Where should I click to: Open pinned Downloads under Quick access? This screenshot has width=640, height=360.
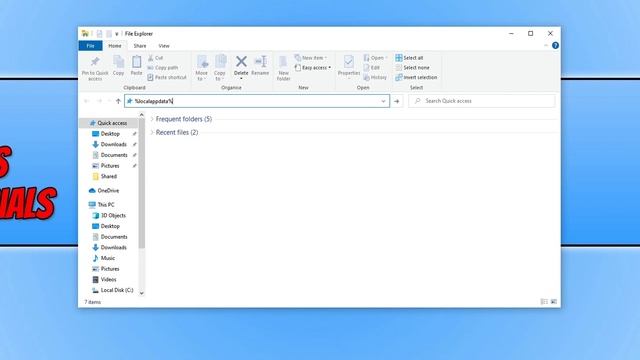(113, 144)
